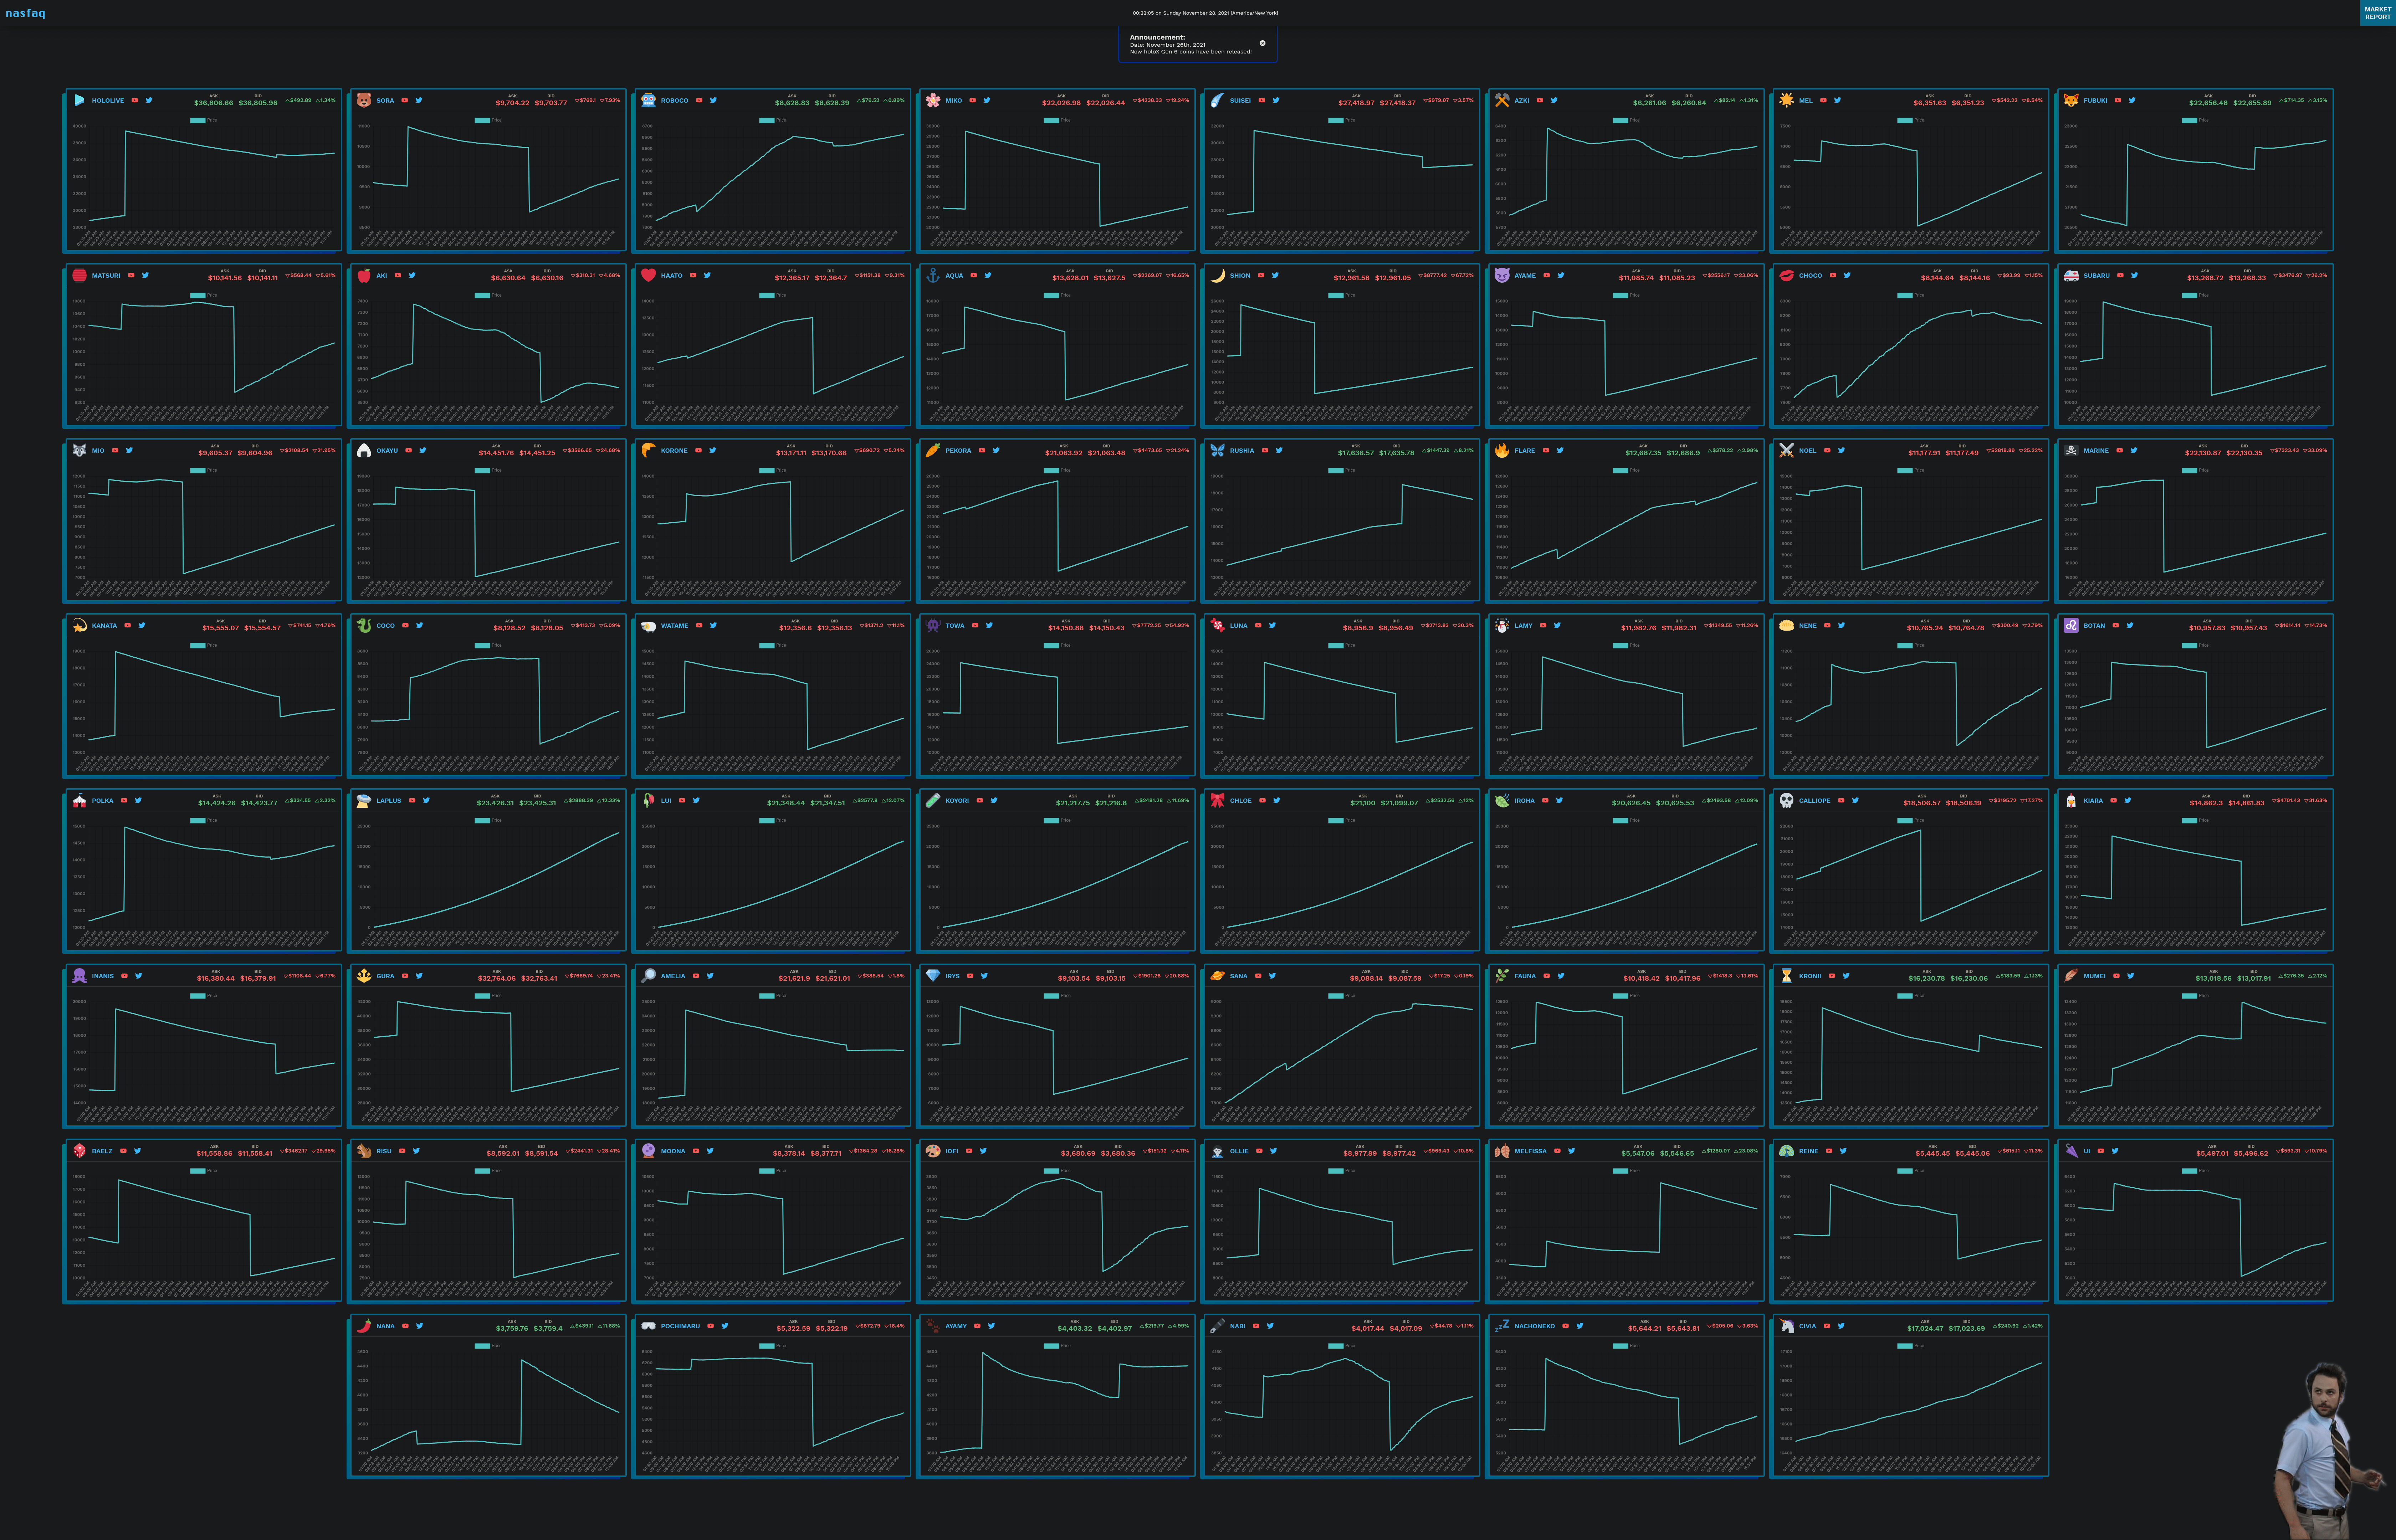Toggle Price legend on KOYORI chart
Image resolution: width=2396 pixels, height=1540 pixels.
click(1058, 820)
